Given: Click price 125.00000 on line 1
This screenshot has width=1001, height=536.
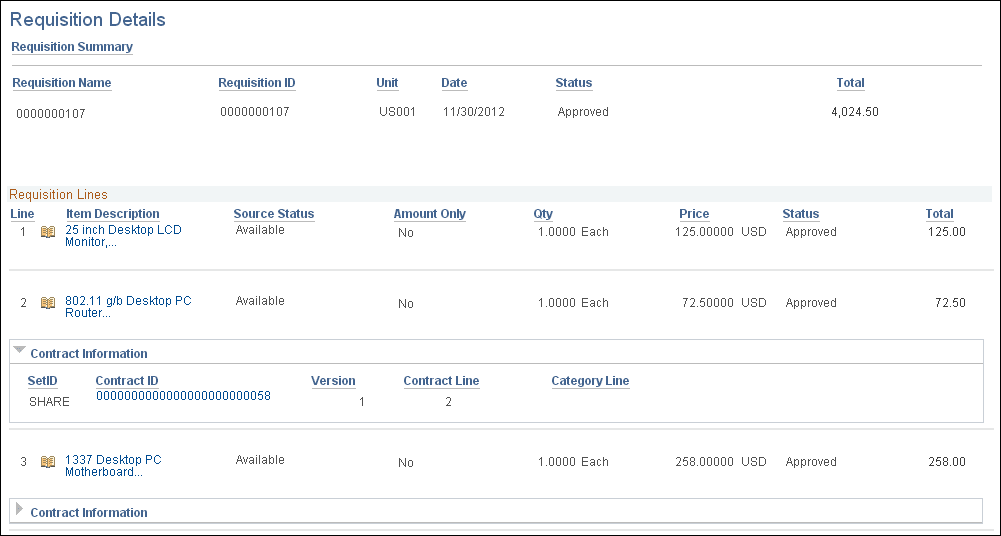Looking at the screenshot, I should [x=704, y=232].
